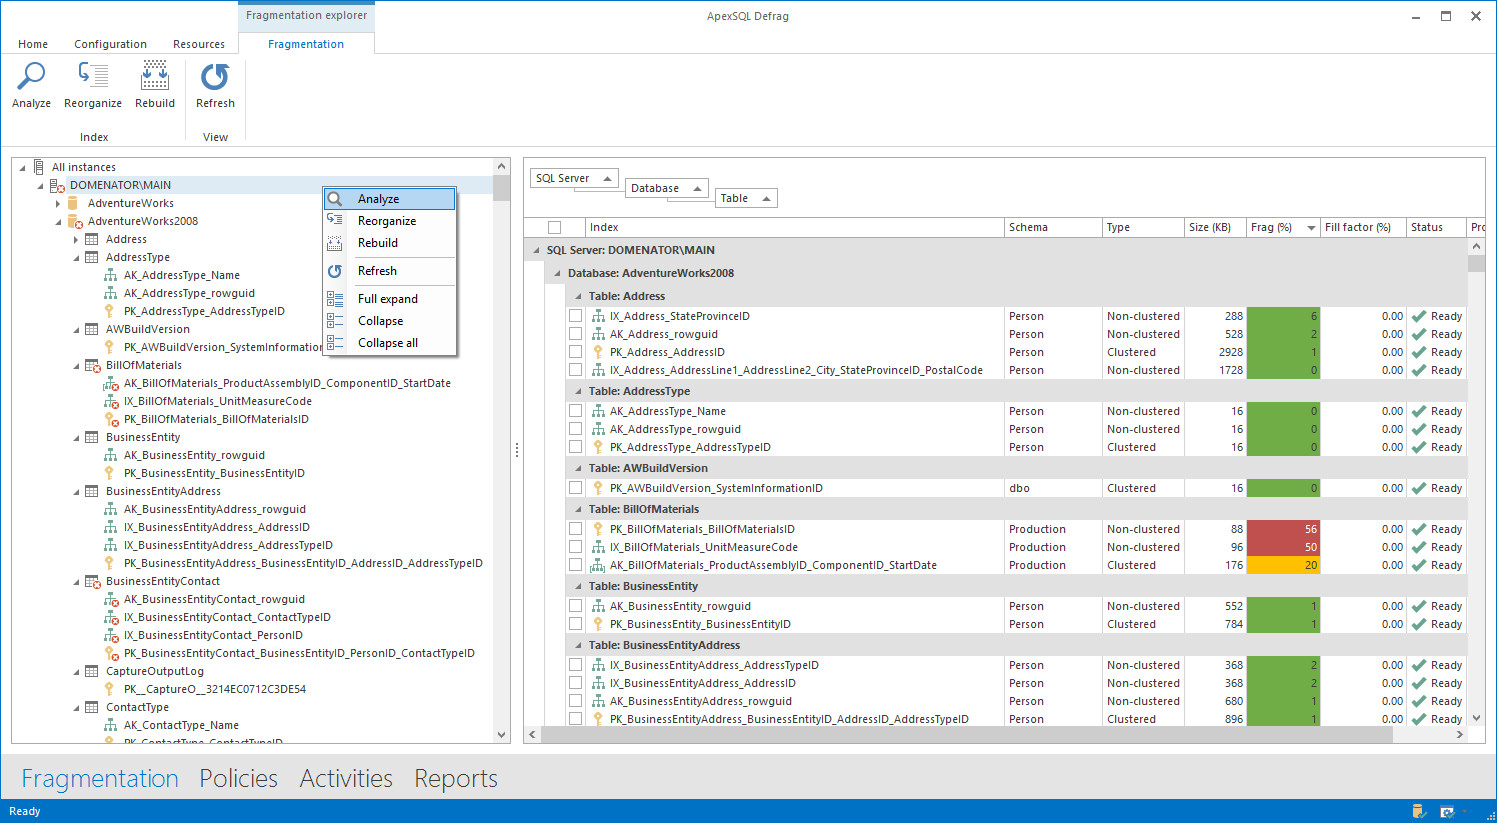Image resolution: width=1497 pixels, height=823 pixels.
Task: Collapse the Table: BillOfMaterials grid group
Action: click(x=578, y=509)
